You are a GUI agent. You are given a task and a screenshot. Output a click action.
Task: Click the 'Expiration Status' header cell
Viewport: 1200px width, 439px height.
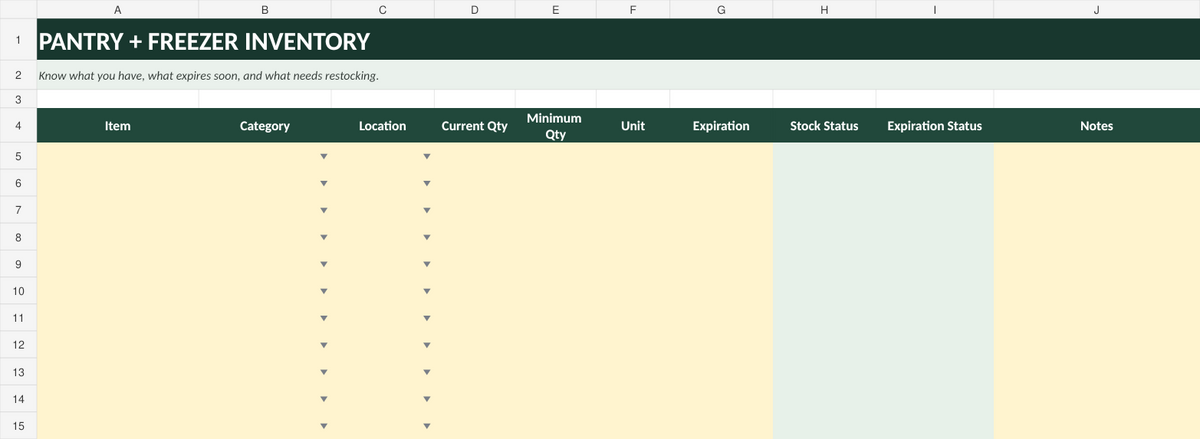pos(935,126)
